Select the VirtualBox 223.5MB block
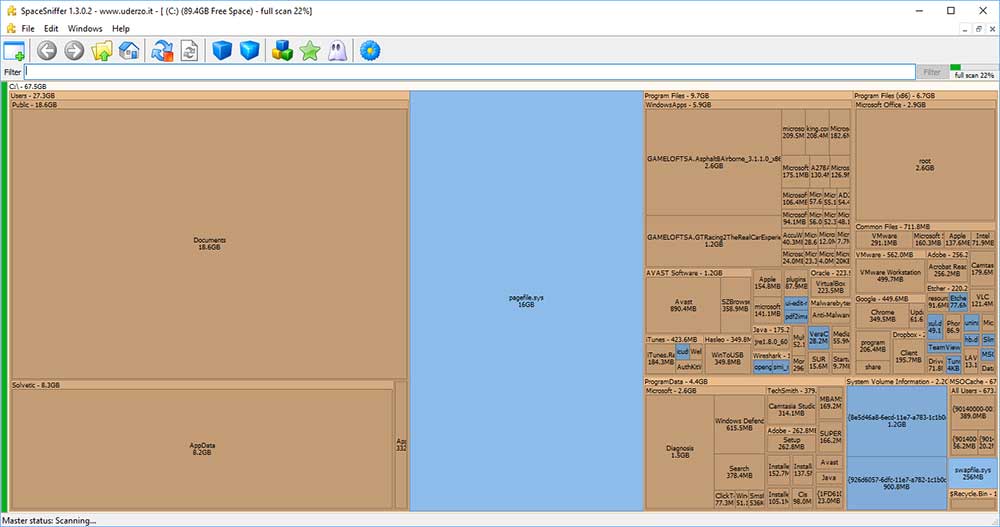 coord(830,286)
